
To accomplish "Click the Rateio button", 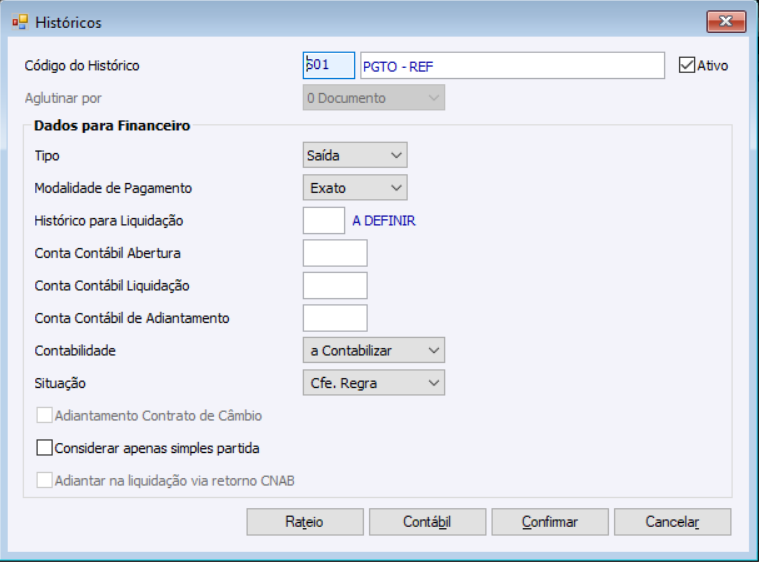I will pyautogui.click(x=305, y=522).
